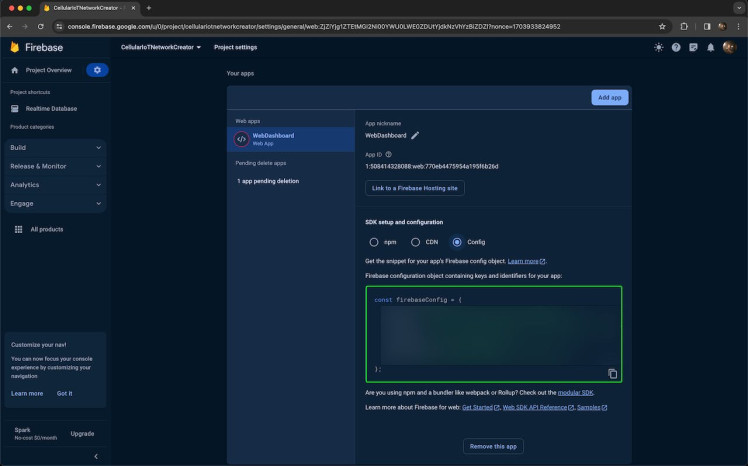Open the notifications bell

[711, 47]
